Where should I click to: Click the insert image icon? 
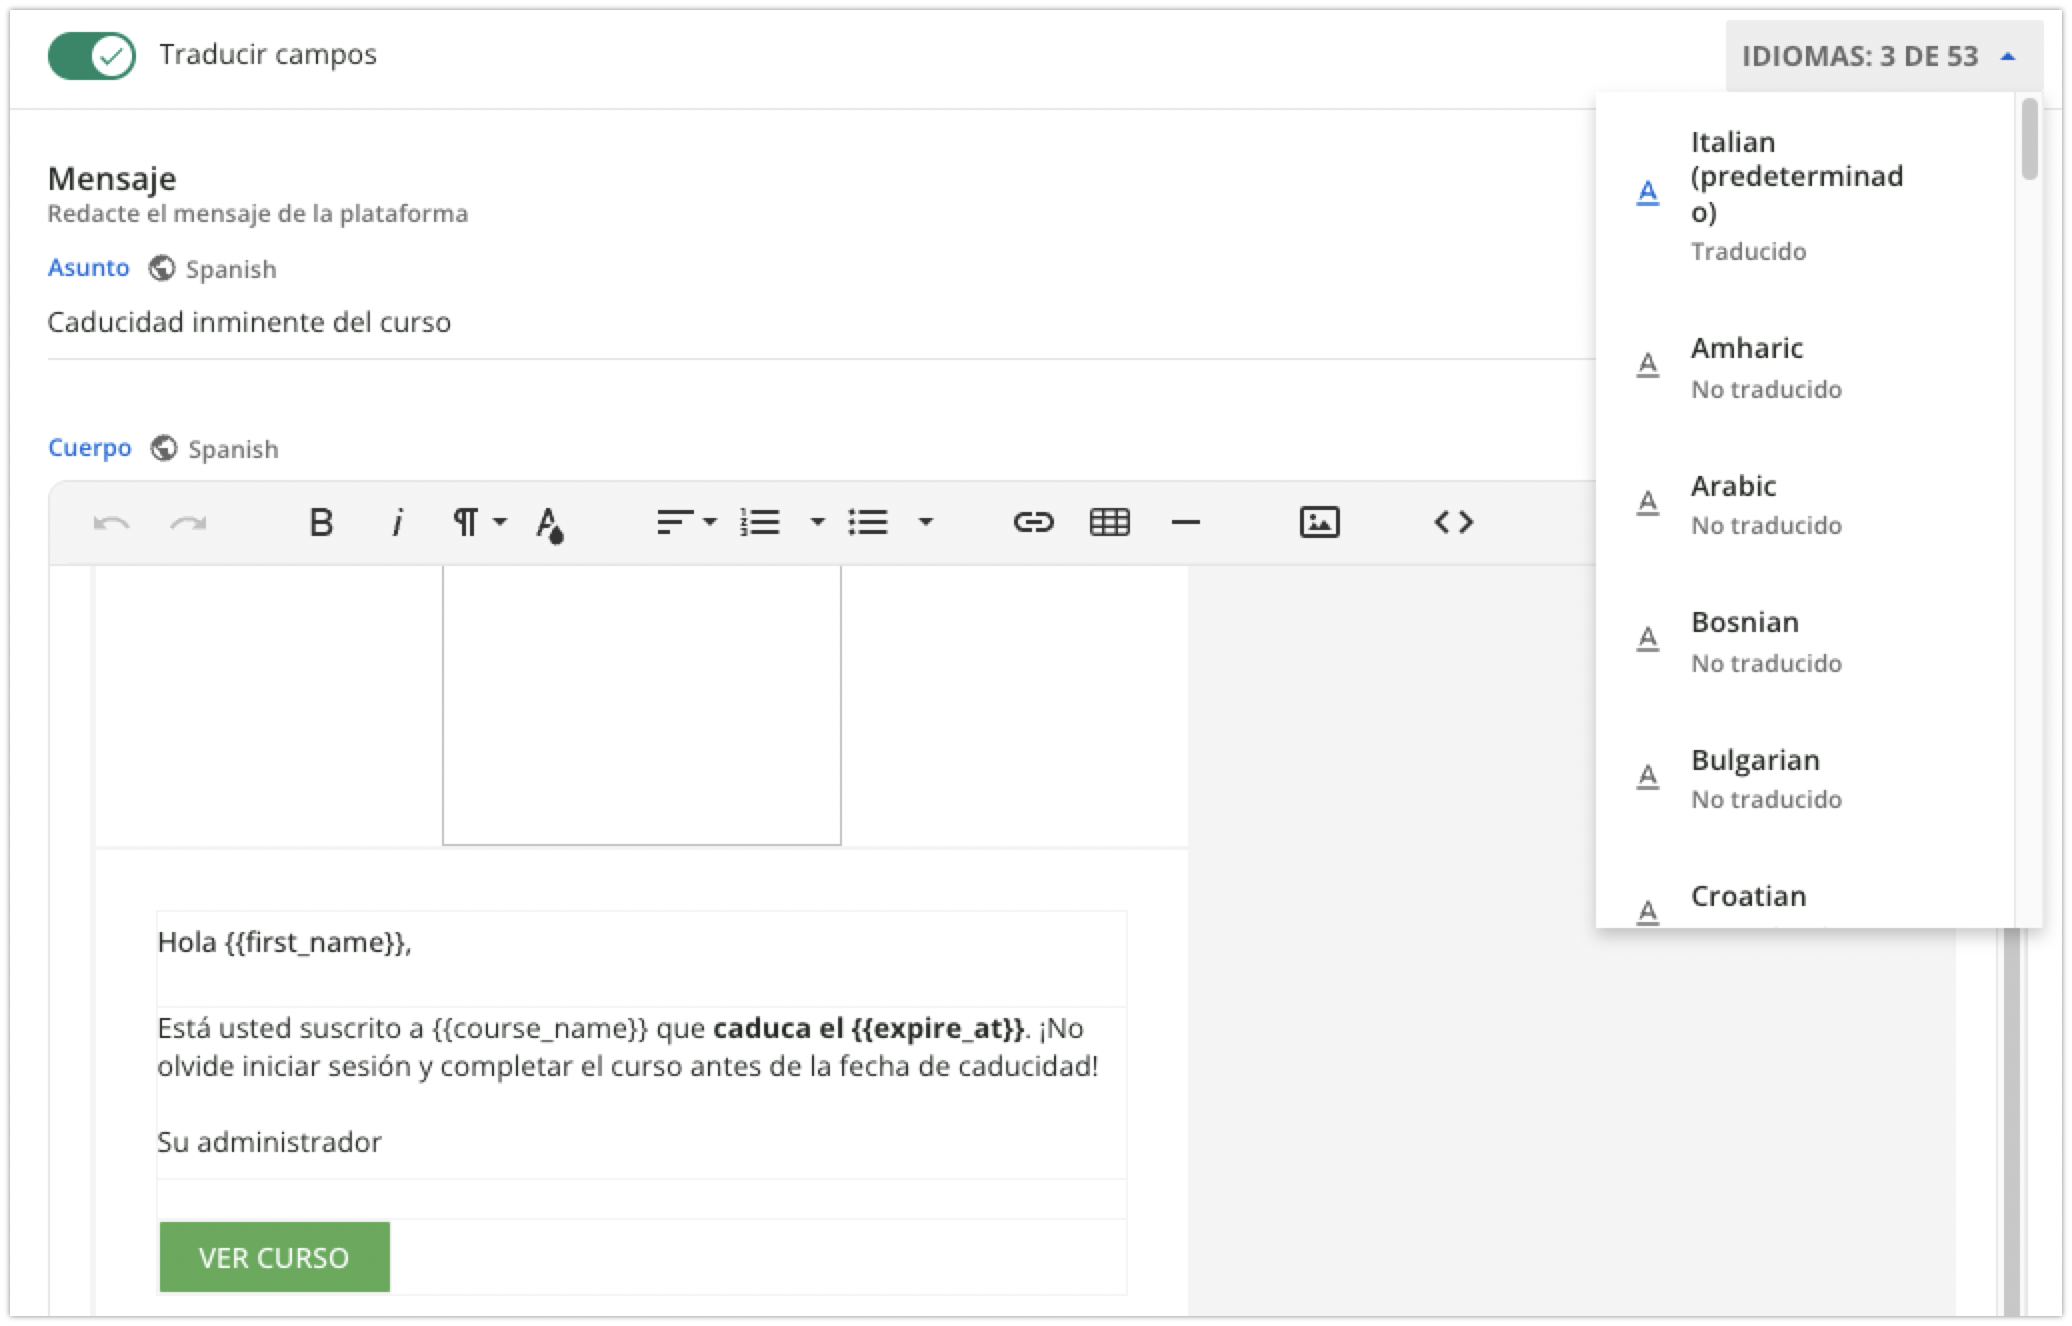pyautogui.click(x=1319, y=522)
